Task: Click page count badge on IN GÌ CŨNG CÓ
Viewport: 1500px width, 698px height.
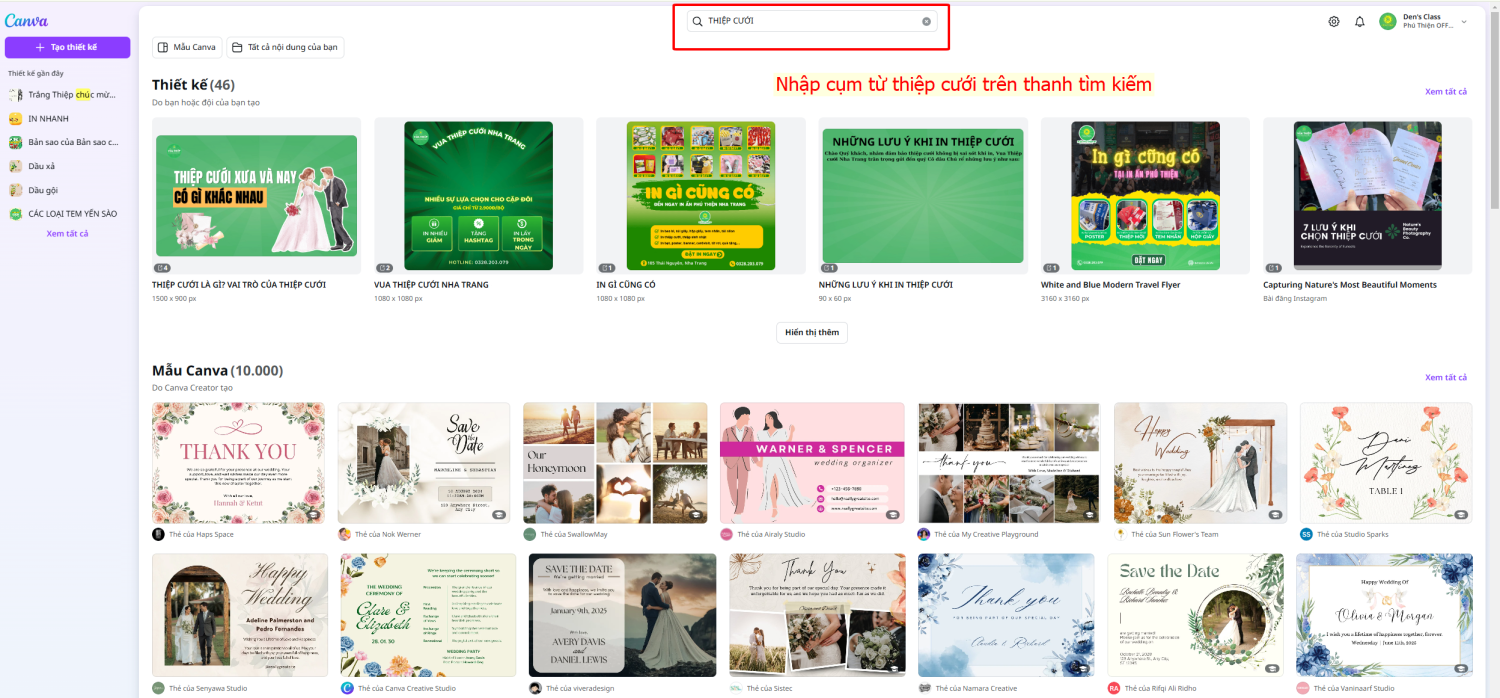Action: pyautogui.click(x=605, y=268)
